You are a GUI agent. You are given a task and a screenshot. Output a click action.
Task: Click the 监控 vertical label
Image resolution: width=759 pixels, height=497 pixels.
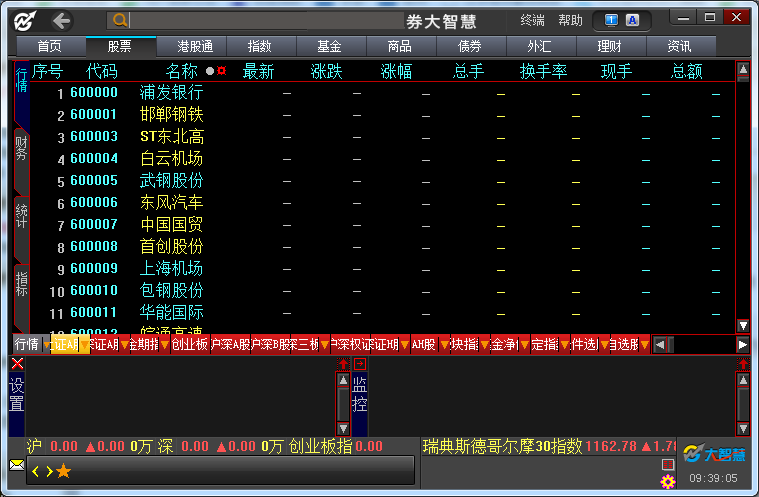360,394
